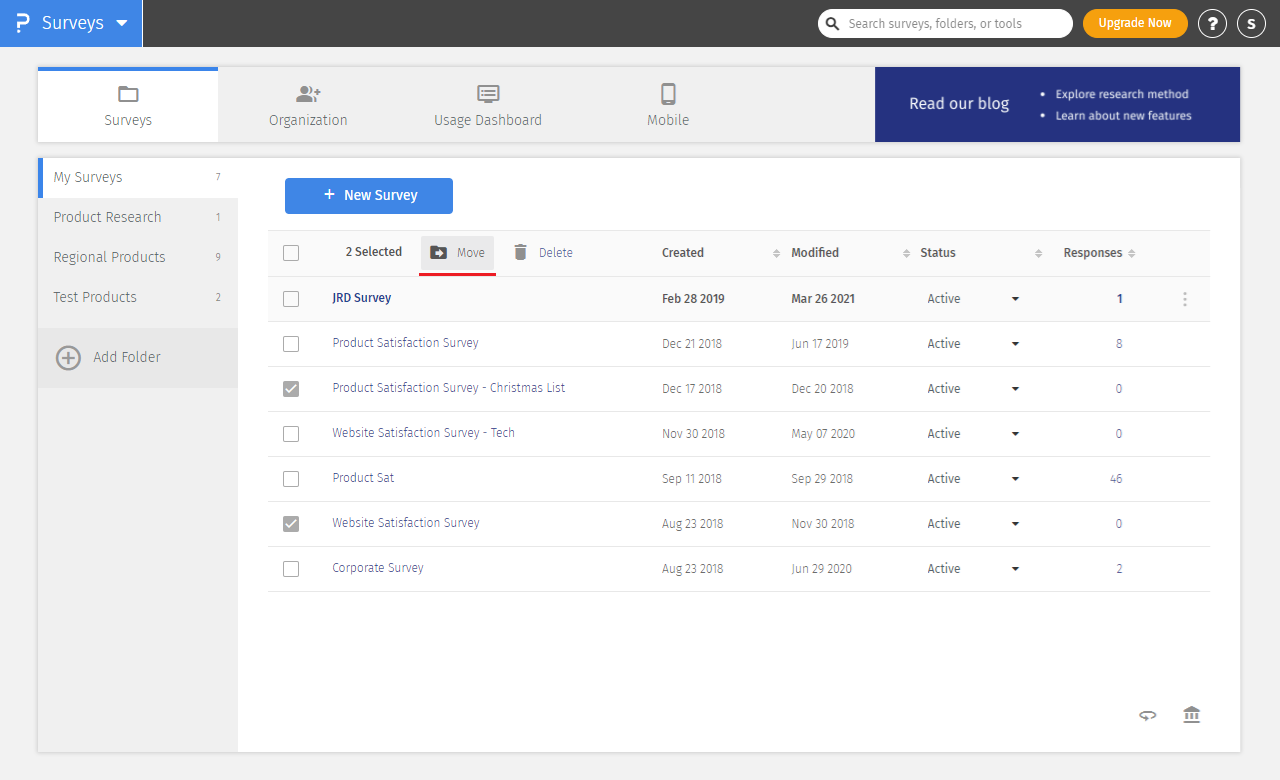Viewport: 1280px width, 780px height.
Task: Click the Upgrade Now button
Action: (x=1135, y=23)
